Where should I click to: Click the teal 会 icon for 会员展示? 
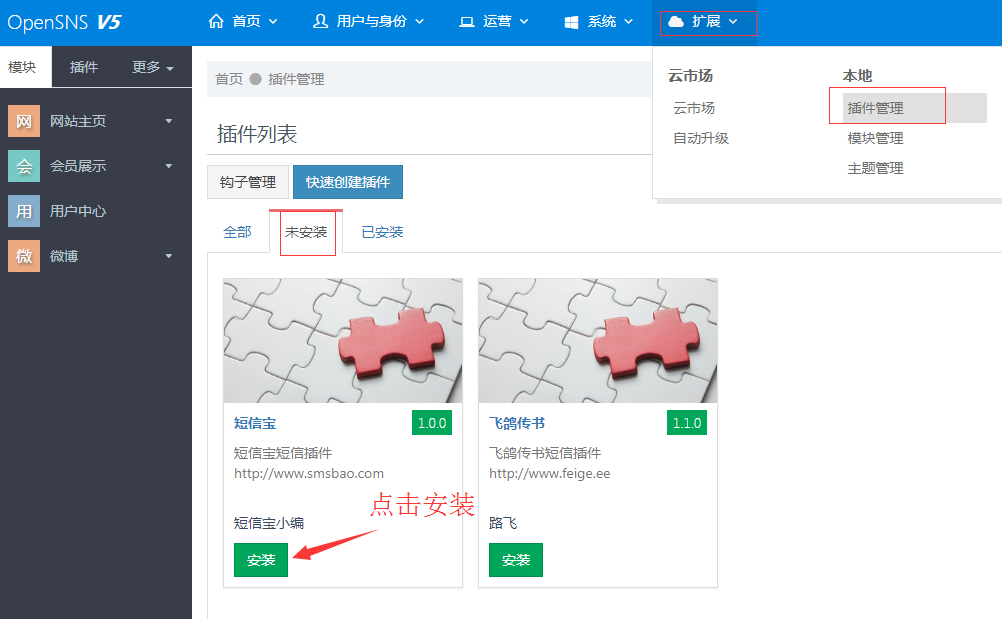click(x=24, y=166)
